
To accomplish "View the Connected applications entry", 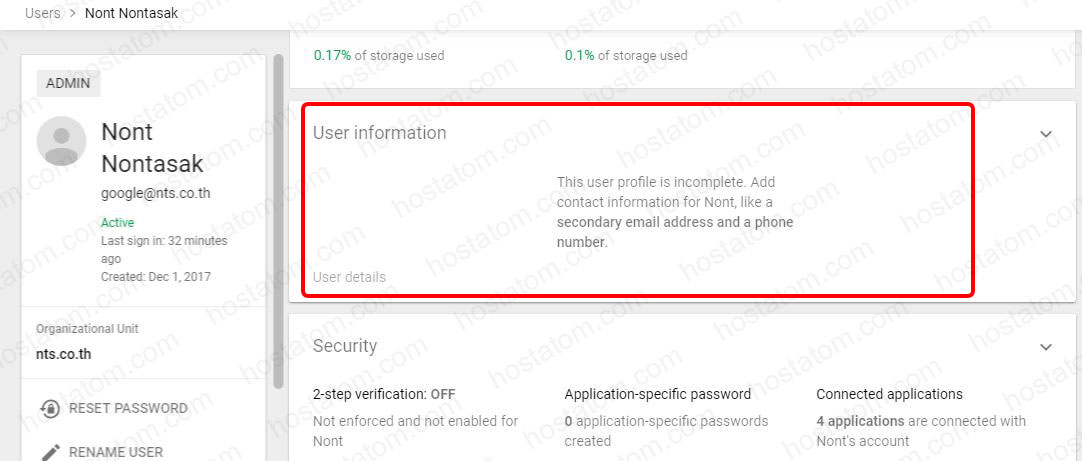I will pyautogui.click(x=889, y=394).
